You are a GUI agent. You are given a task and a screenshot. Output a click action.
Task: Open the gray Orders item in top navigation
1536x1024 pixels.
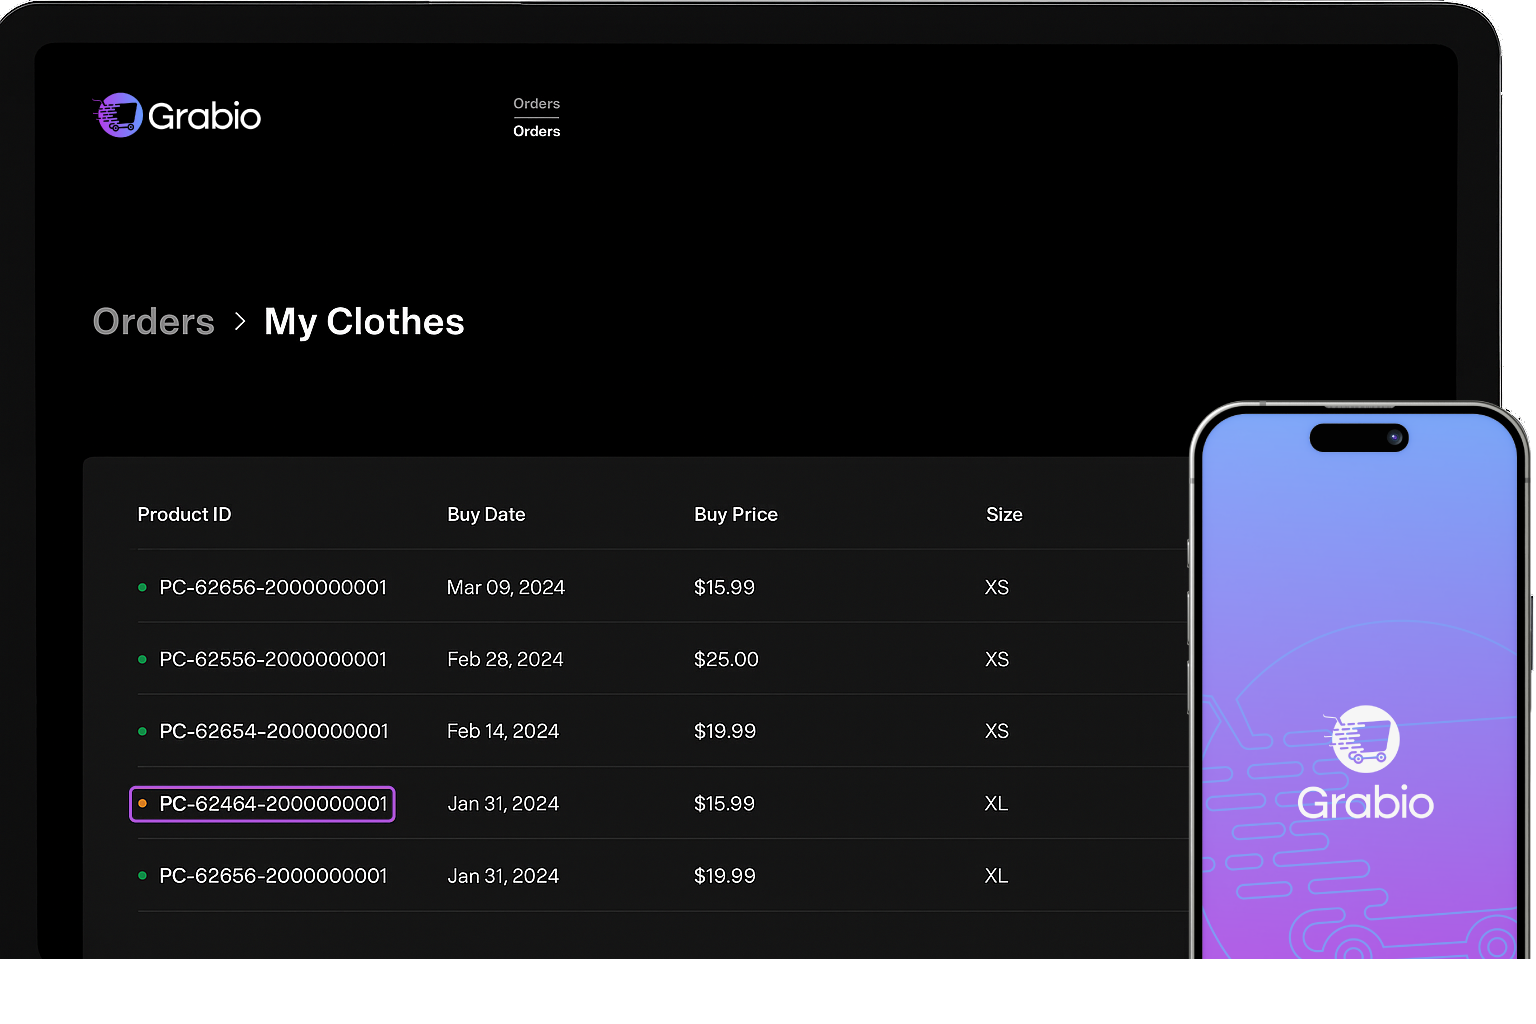(x=536, y=103)
